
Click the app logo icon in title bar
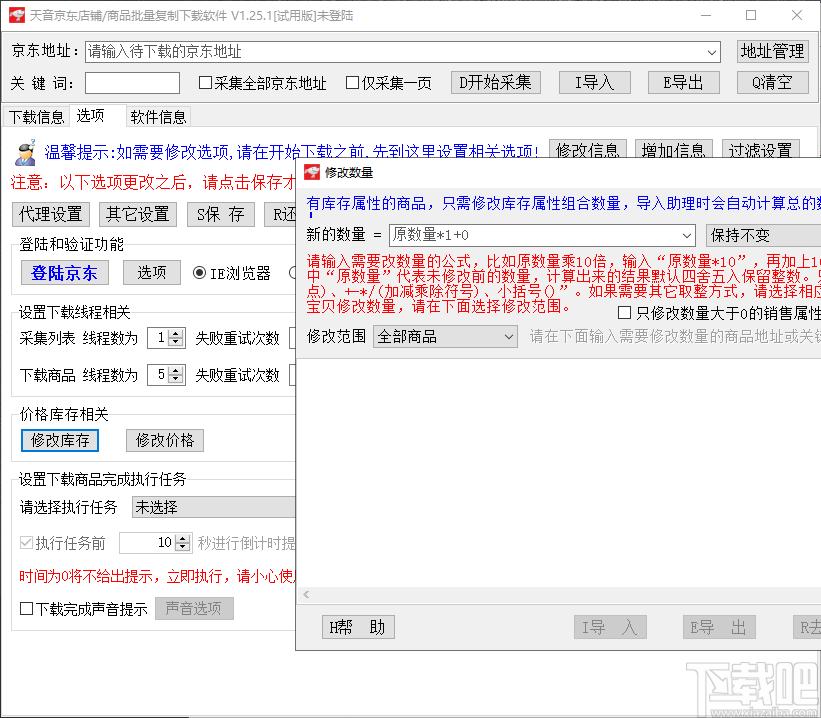(x=15, y=15)
